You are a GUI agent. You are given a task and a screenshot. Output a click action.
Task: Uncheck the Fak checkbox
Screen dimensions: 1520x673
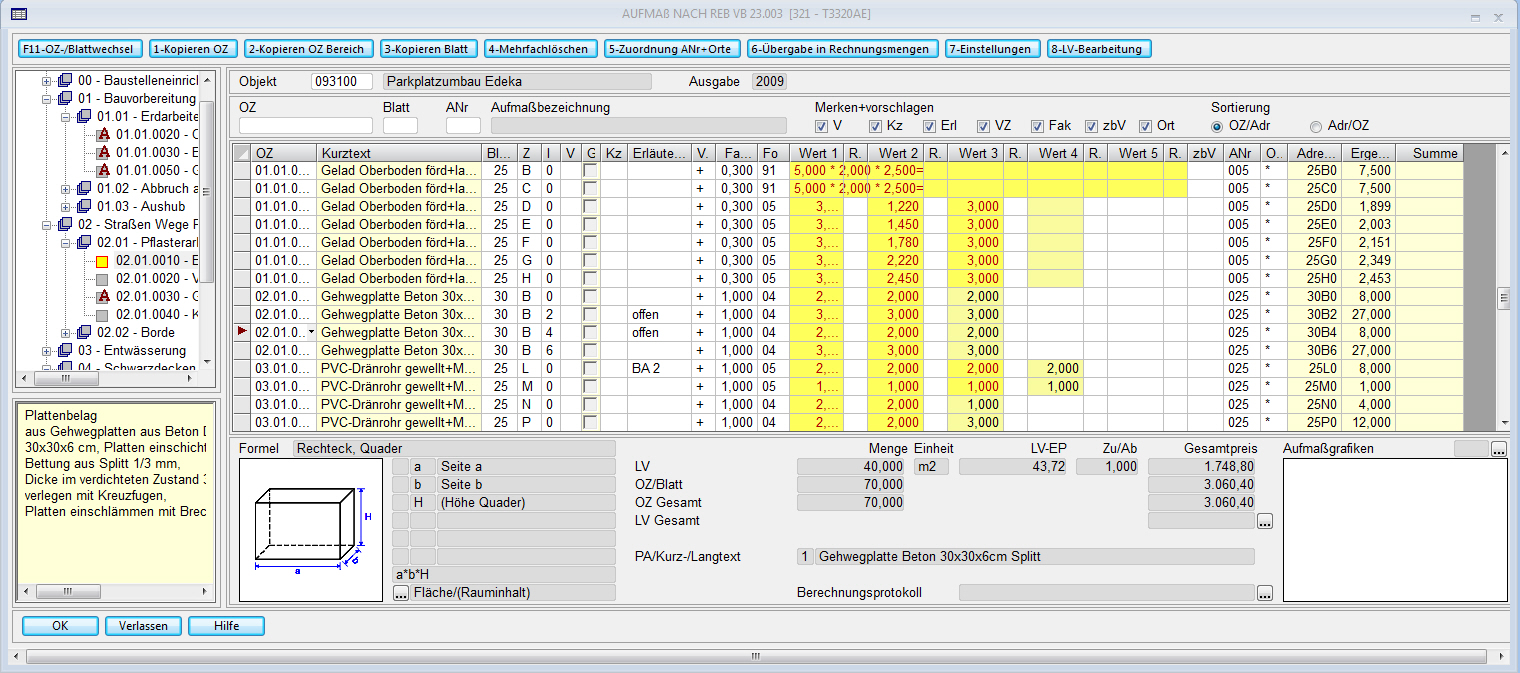1038,126
